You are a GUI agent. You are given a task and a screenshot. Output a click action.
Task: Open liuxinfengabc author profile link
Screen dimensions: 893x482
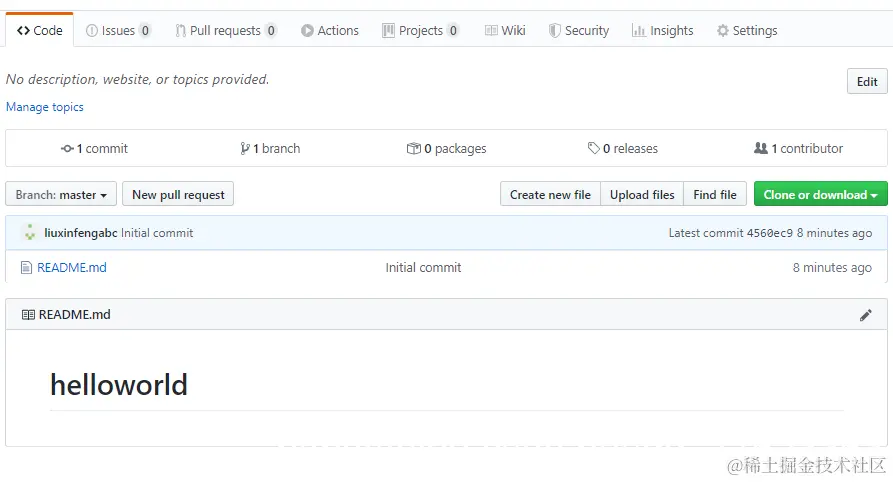81,232
